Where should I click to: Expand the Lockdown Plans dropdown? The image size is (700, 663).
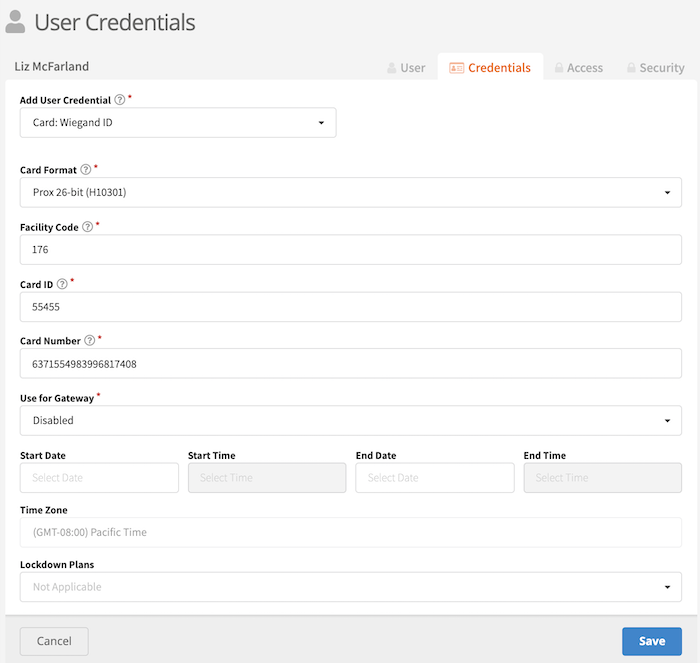coord(350,587)
